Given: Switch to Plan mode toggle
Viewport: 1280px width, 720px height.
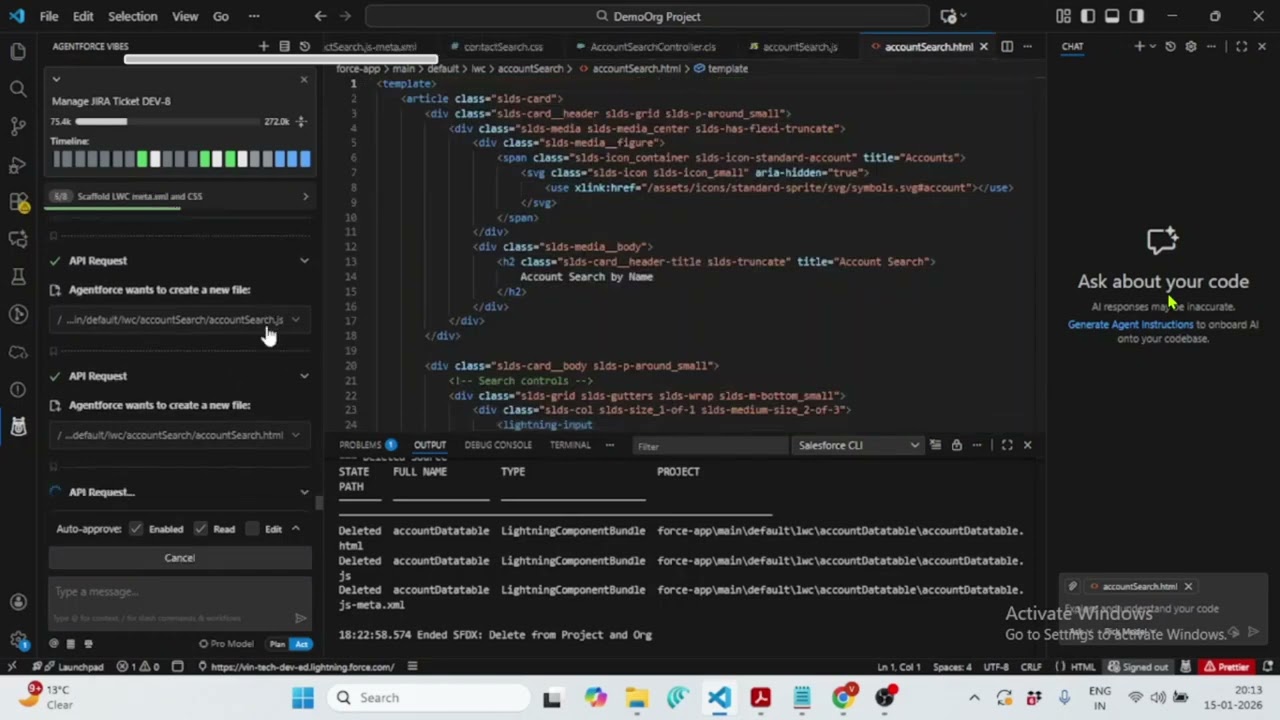Looking at the screenshot, I should click(x=277, y=644).
